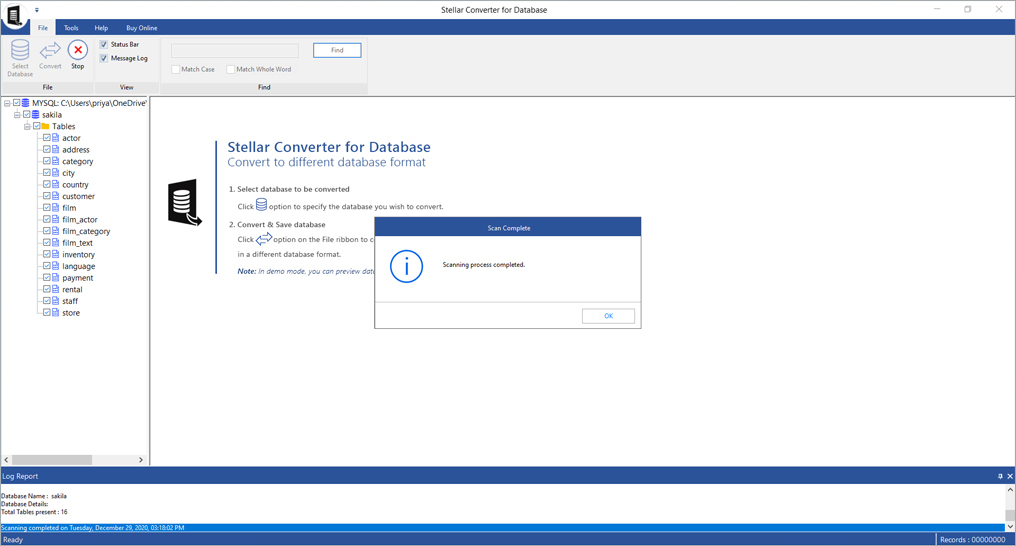Click the payment table icon
The height and width of the screenshot is (546, 1016).
(x=56, y=278)
